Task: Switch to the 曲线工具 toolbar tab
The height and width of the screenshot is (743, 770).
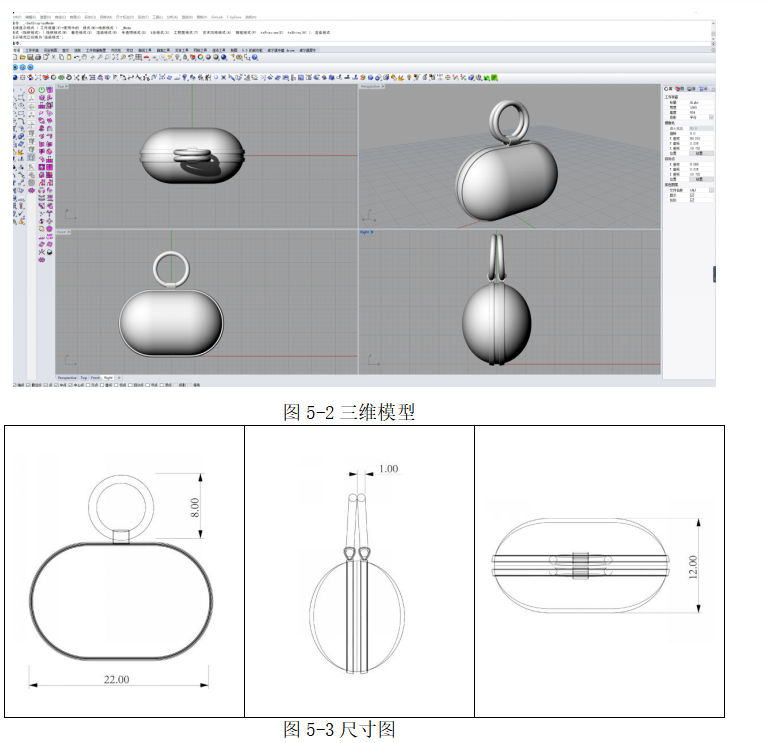Action: [x=145, y=50]
